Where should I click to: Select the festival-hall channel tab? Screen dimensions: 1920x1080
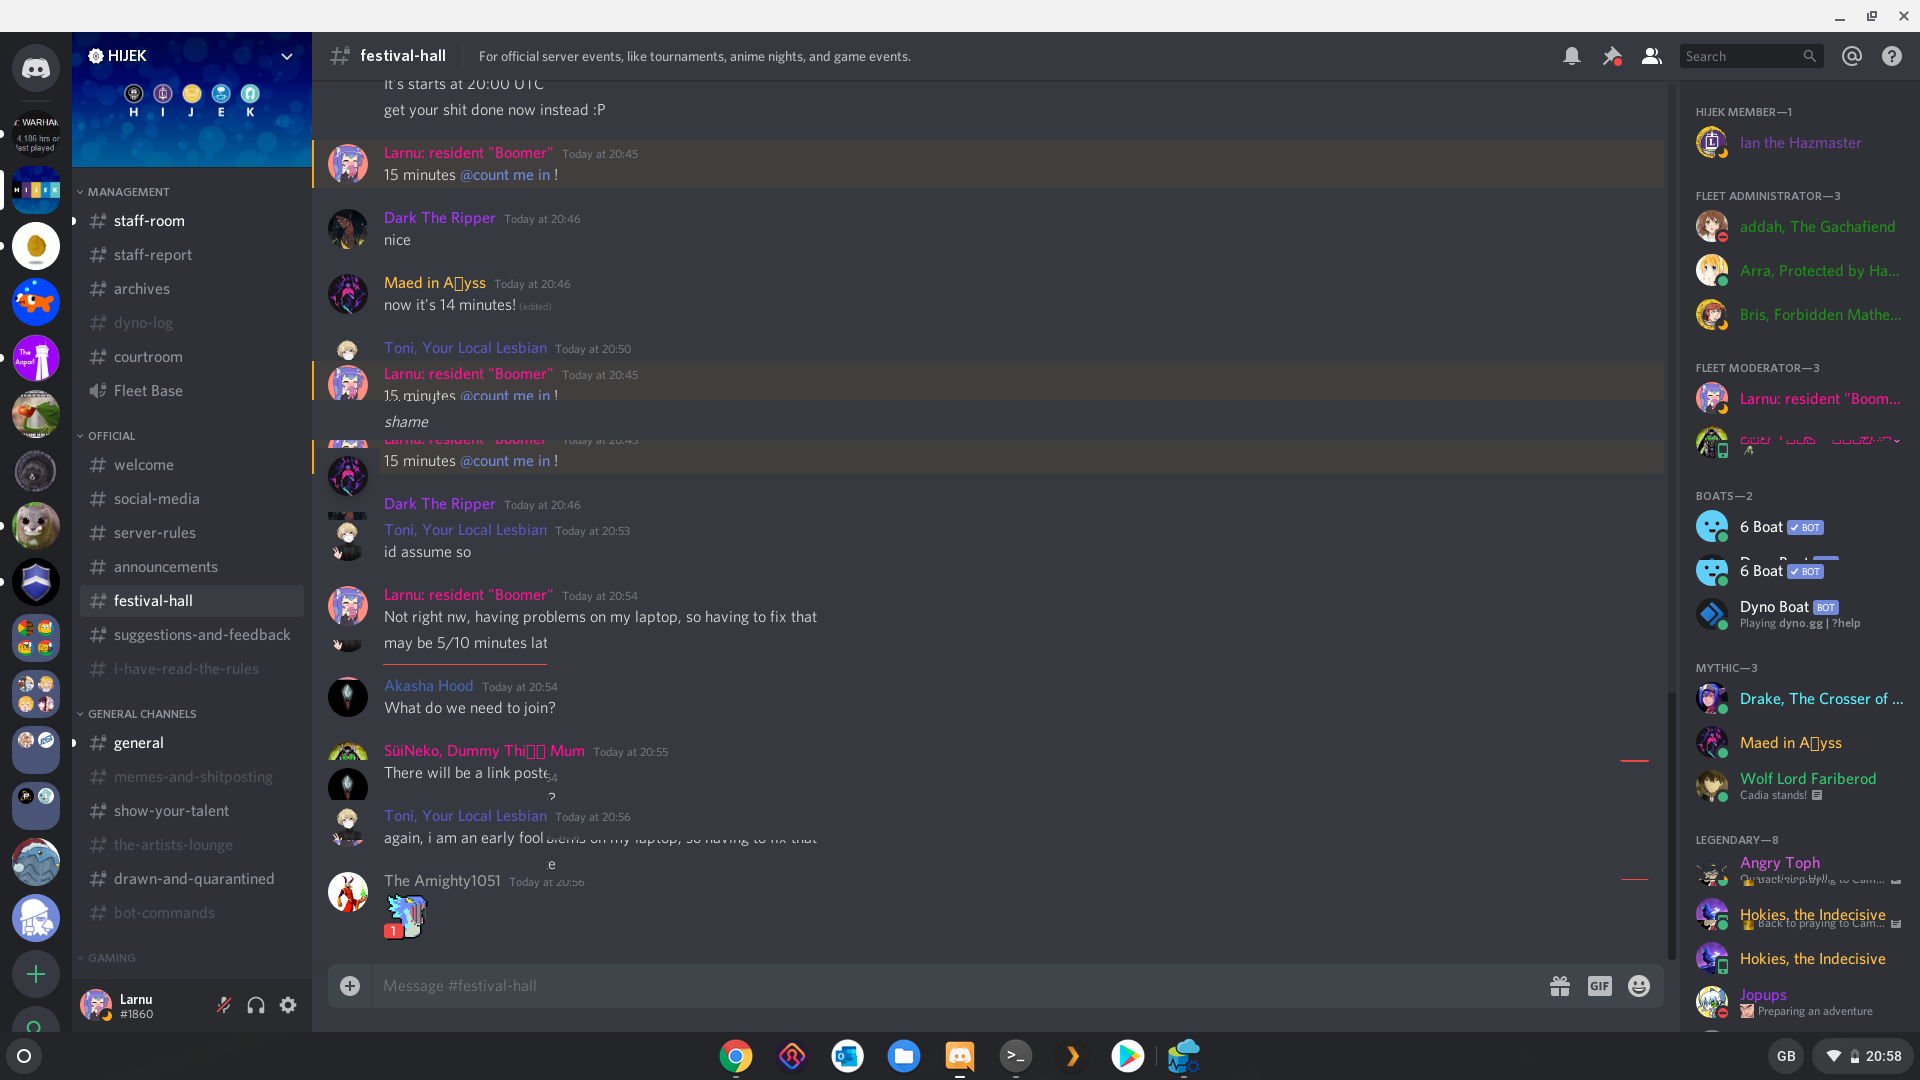[x=153, y=600]
